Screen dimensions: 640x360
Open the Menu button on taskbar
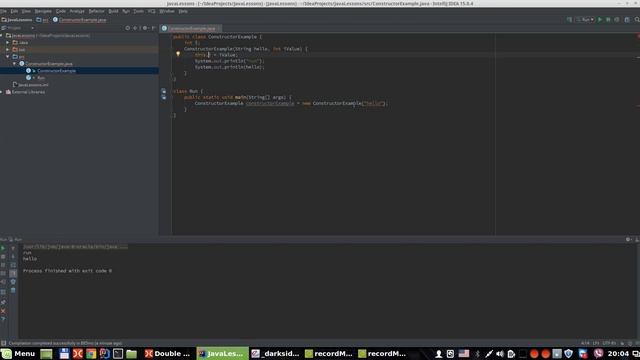click(x=18, y=353)
